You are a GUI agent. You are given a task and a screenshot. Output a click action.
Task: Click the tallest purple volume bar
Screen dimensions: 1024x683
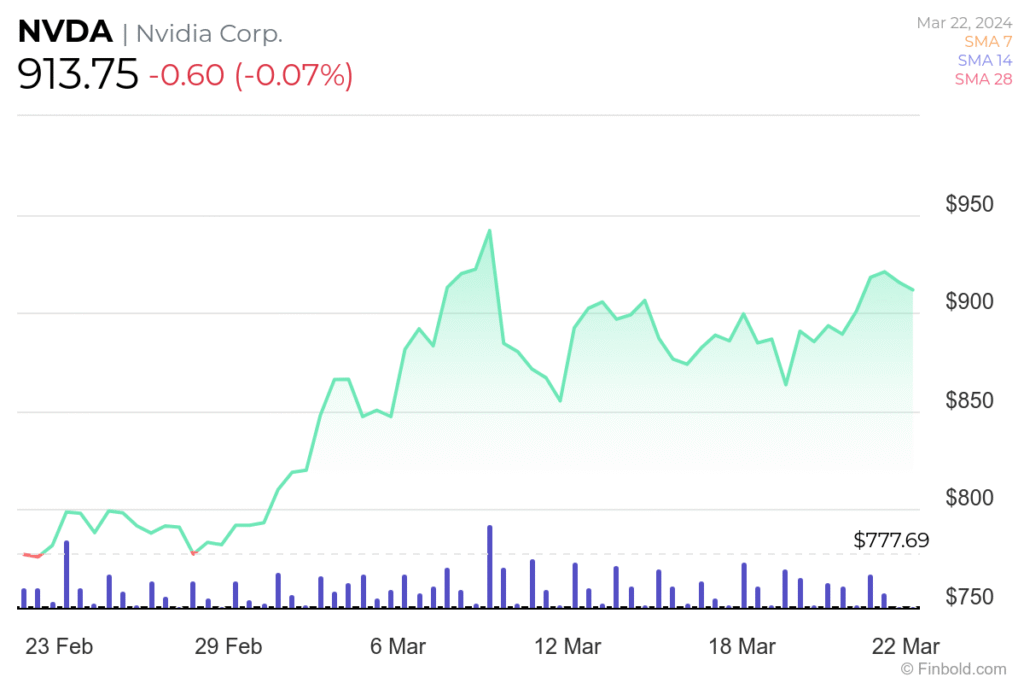coord(490,565)
